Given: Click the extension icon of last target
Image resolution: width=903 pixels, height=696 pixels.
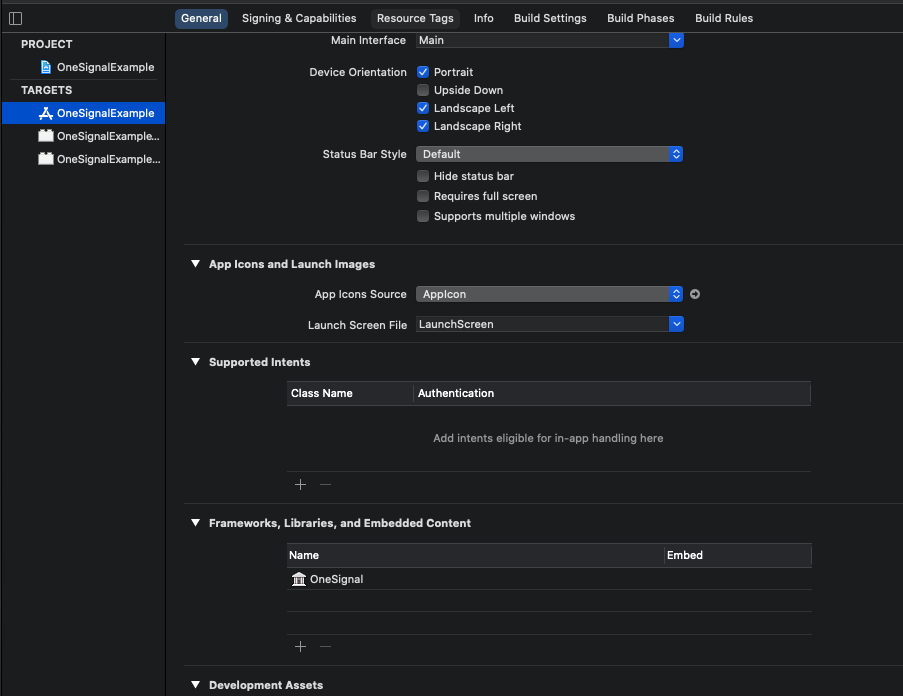Looking at the screenshot, I should tap(45, 159).
